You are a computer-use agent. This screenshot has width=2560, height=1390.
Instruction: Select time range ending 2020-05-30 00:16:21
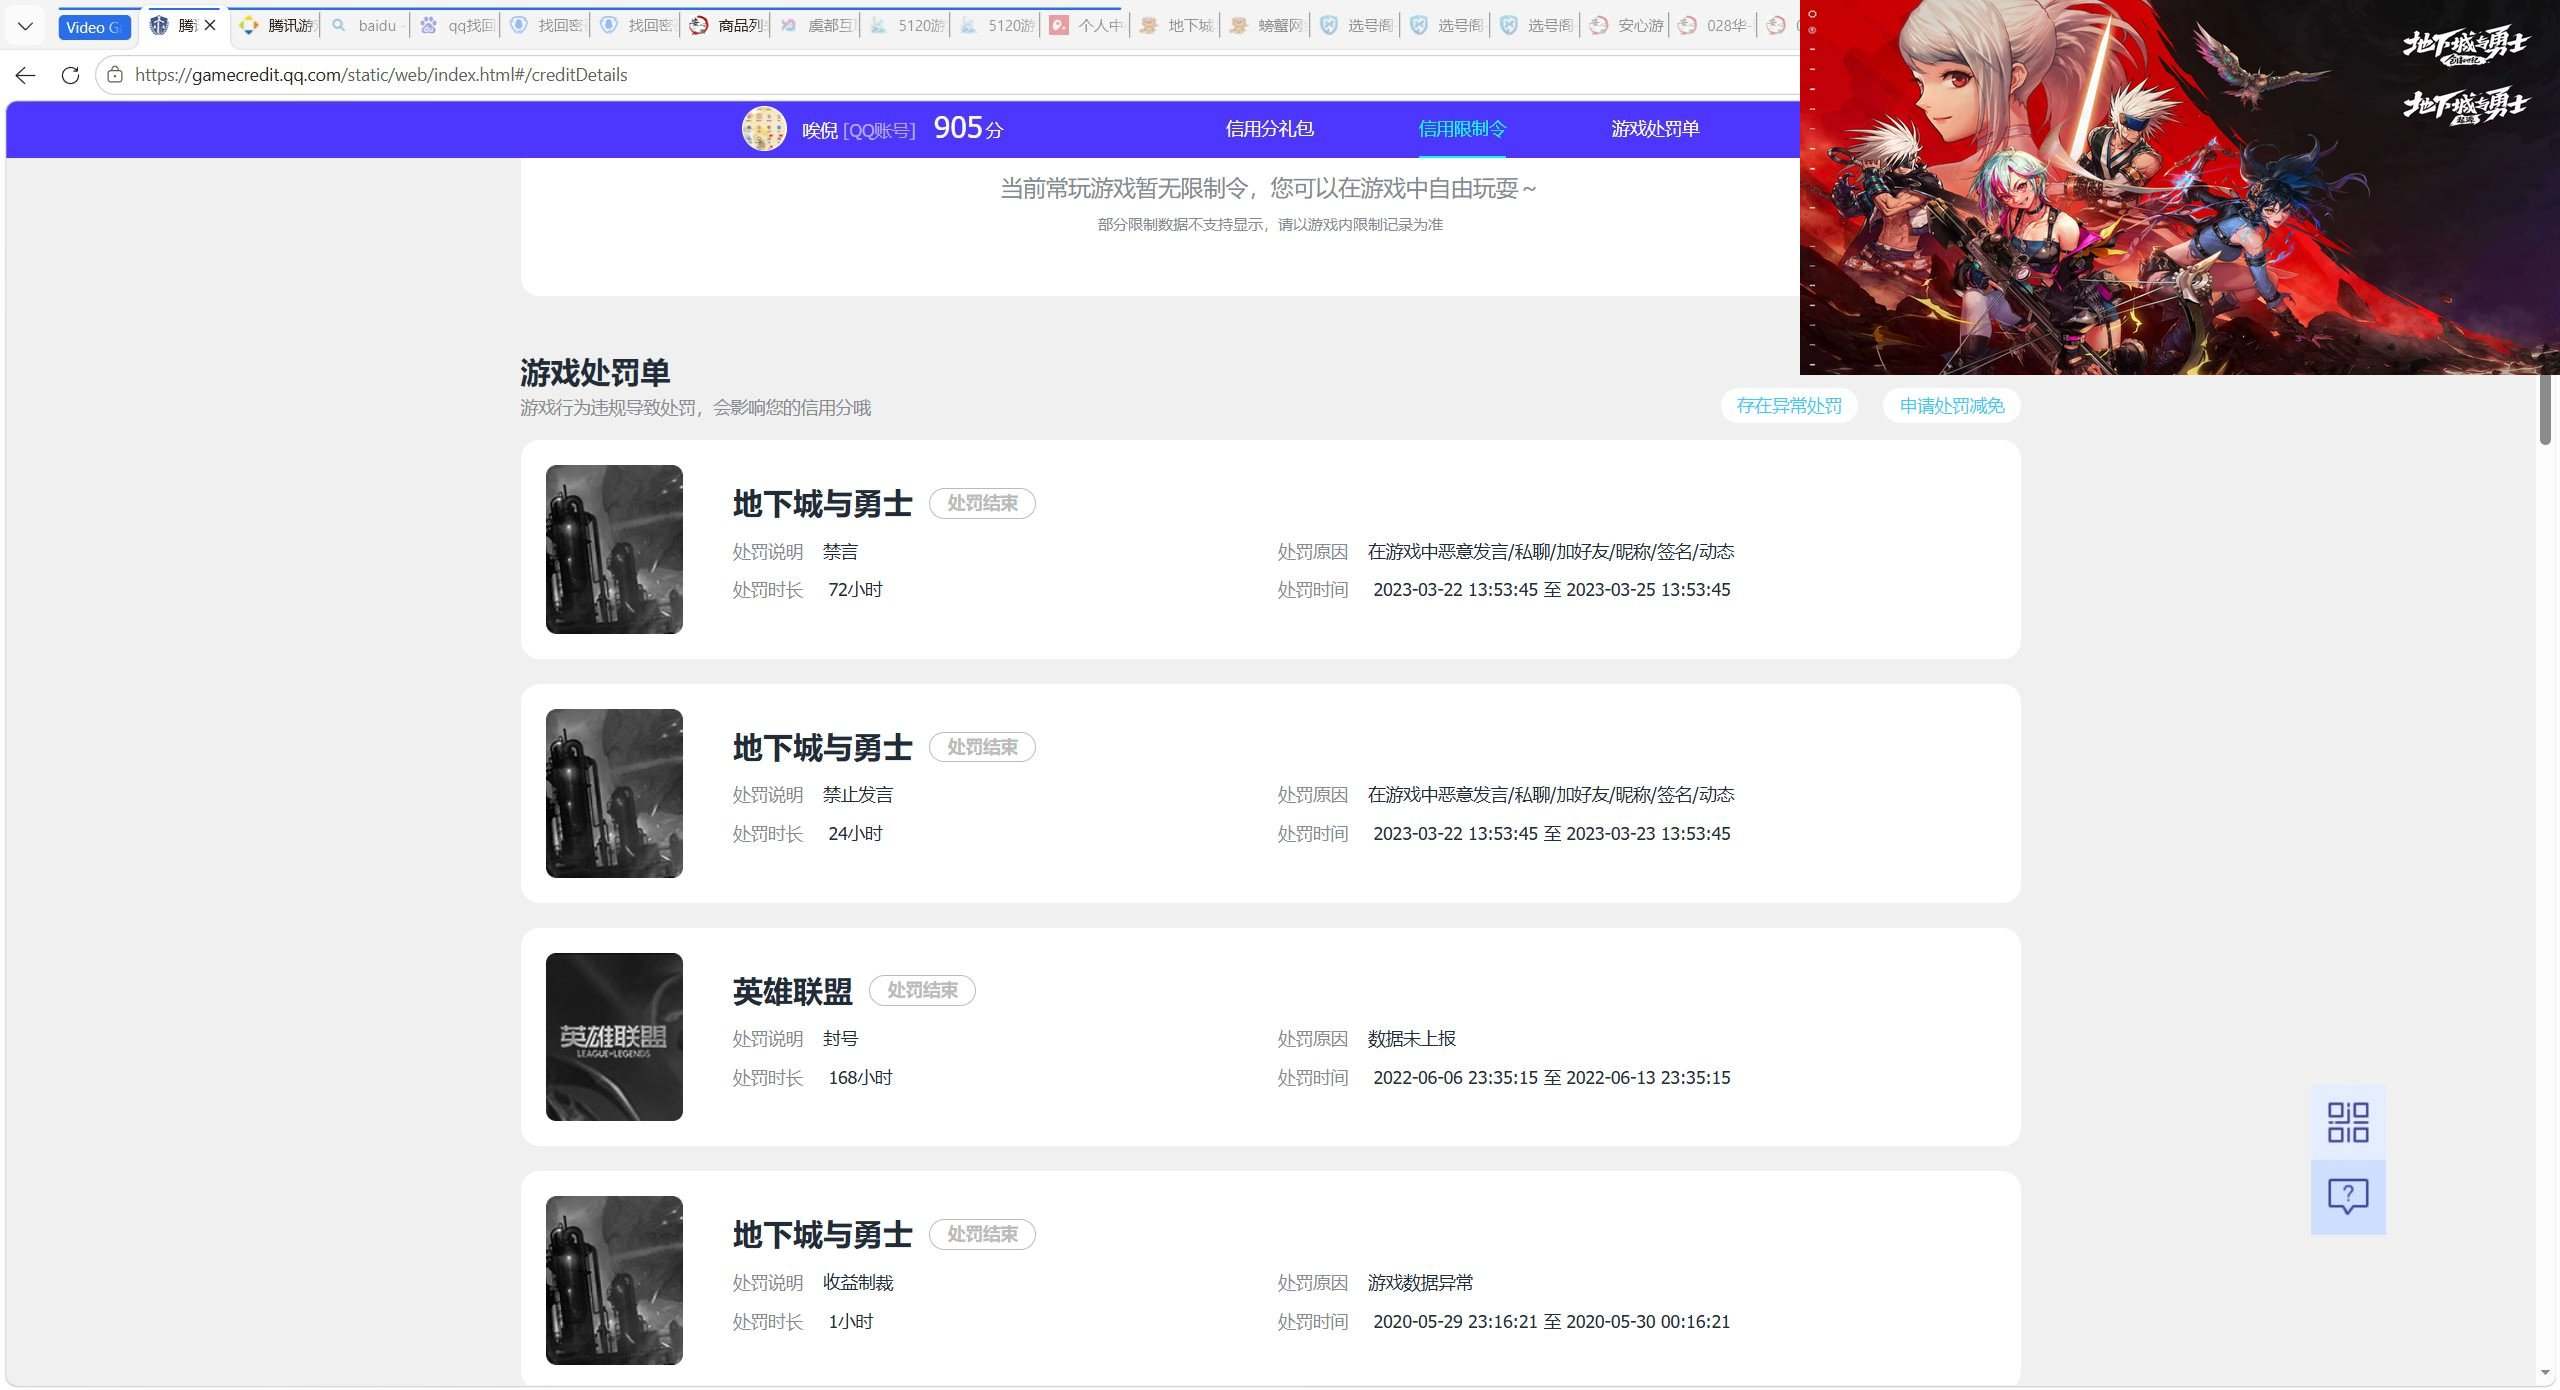click(x=1552, y=1322)
